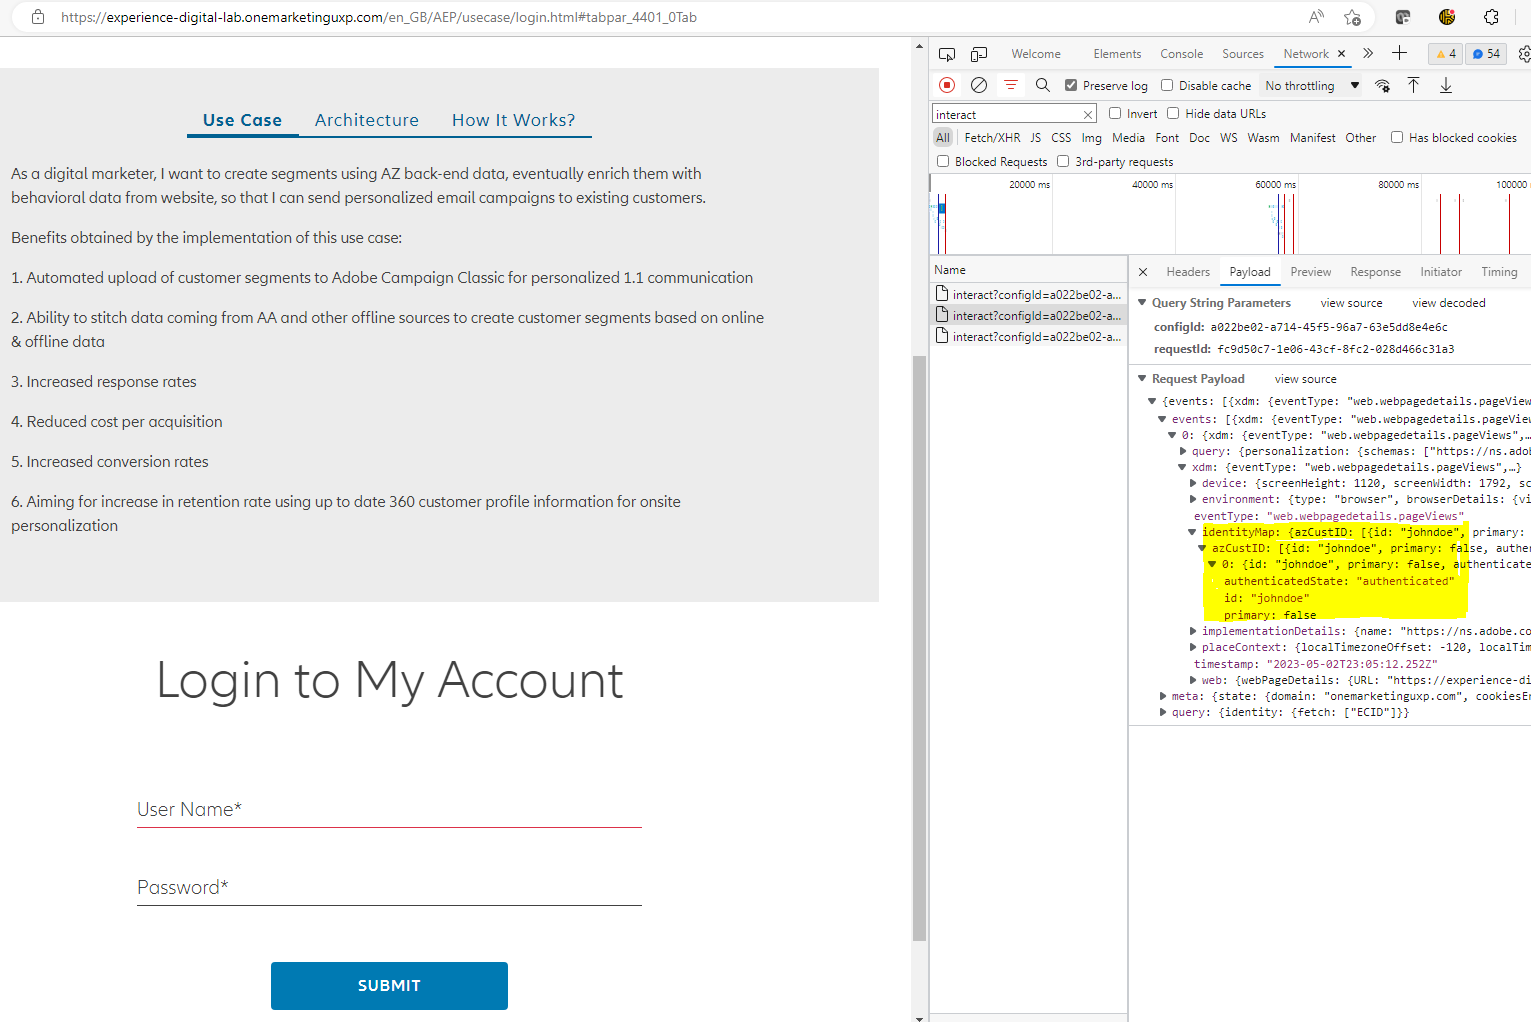This screenshot has width=1531, height=1022.
Task: Click view source beside Query String Parameters
Action: pos(1351,303)
